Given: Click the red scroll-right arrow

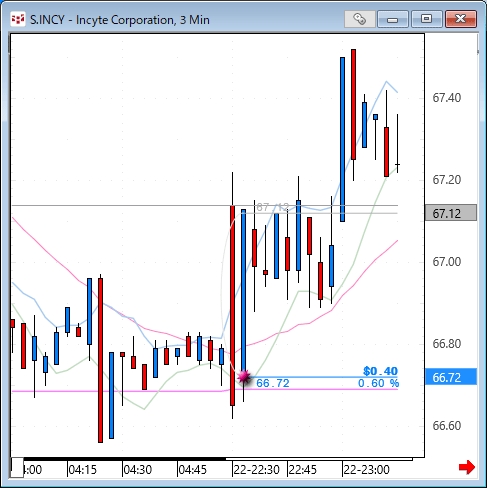Looking at the screenshot, I should click(467, 467).
